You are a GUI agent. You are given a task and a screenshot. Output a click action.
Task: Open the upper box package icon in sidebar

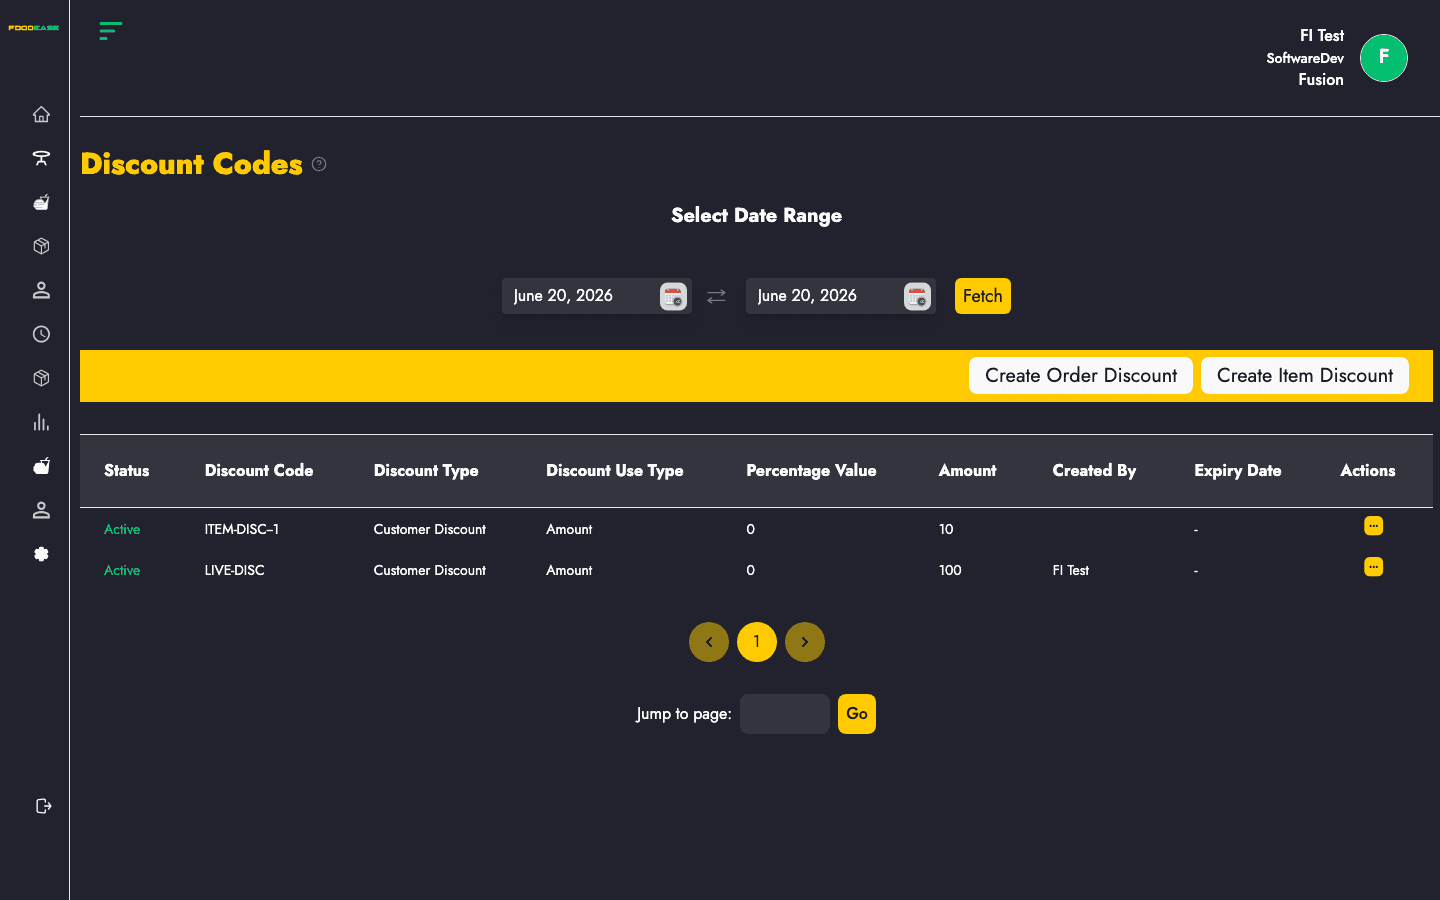click(41, 246)
